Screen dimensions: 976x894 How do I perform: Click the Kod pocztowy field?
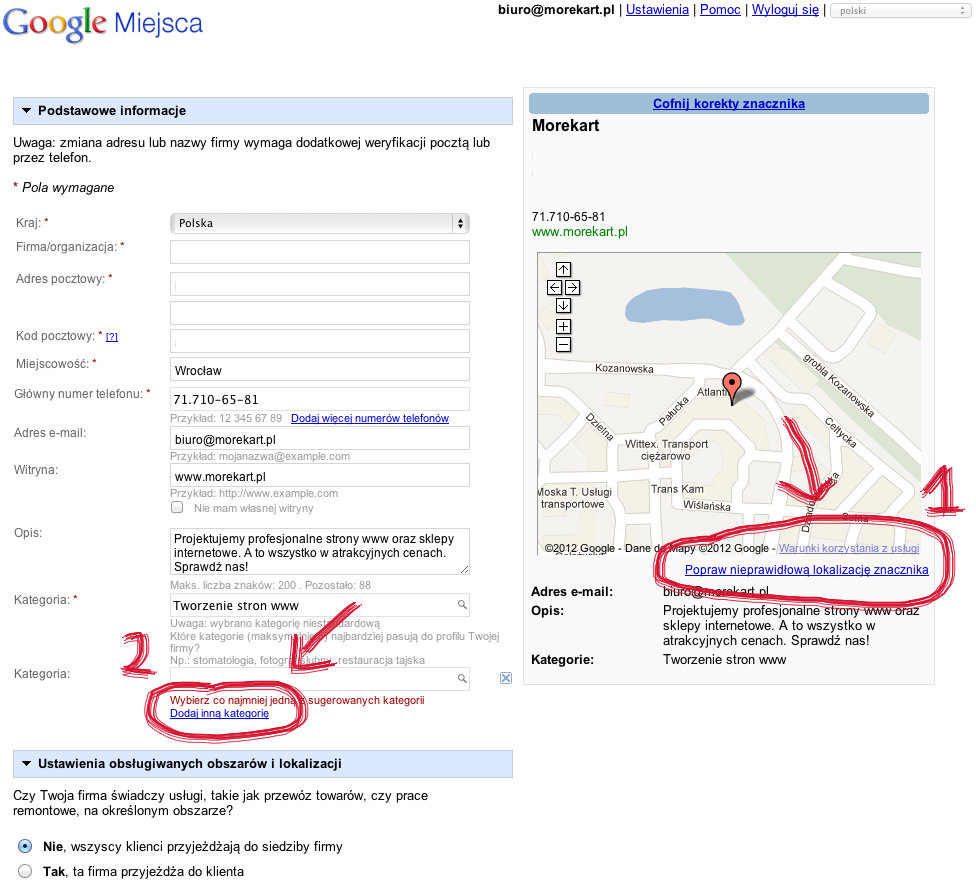point(320,341)
